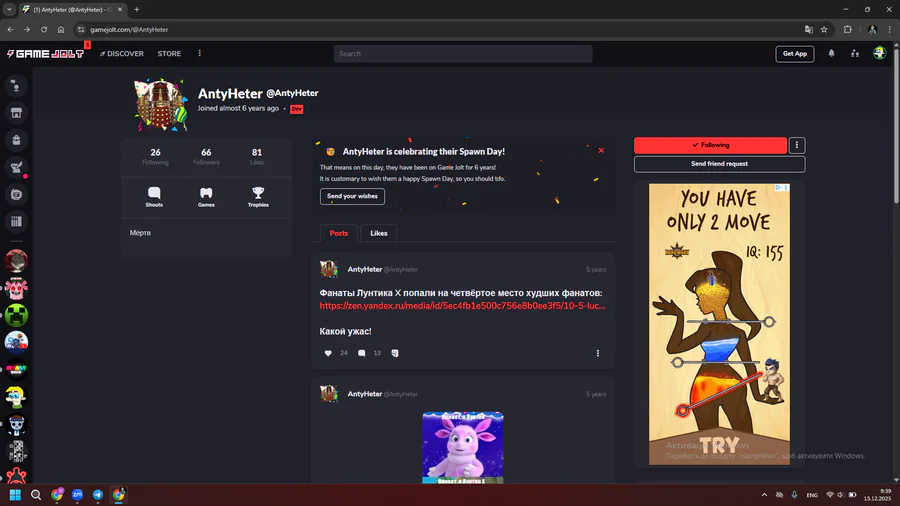
Task: Switch to the Likes tab
Action: (379, 233)
